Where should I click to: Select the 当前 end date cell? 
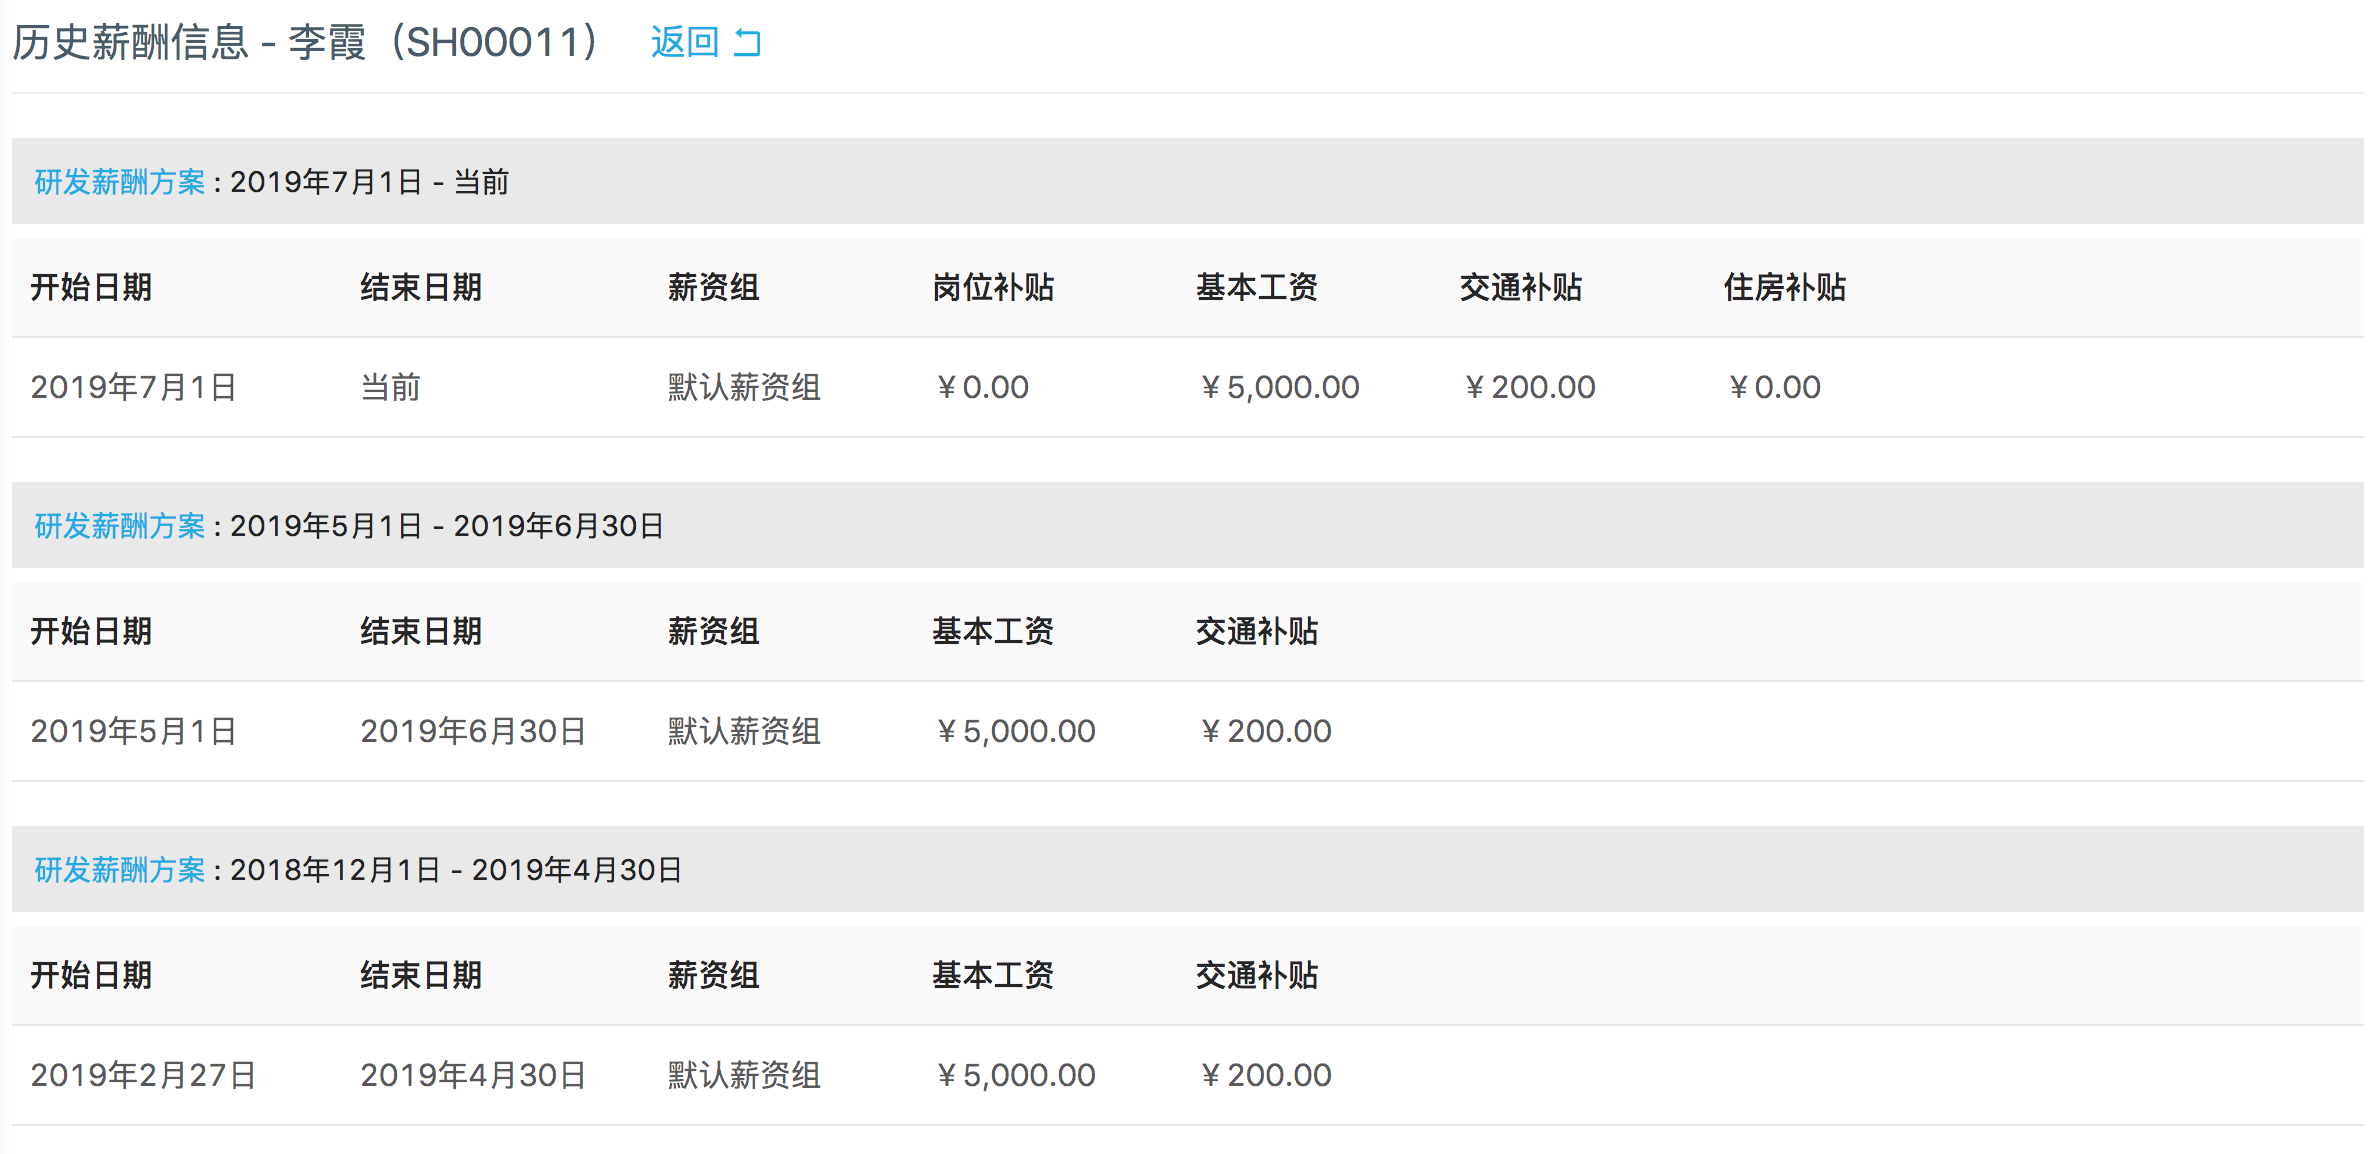(x=391, y=387)
